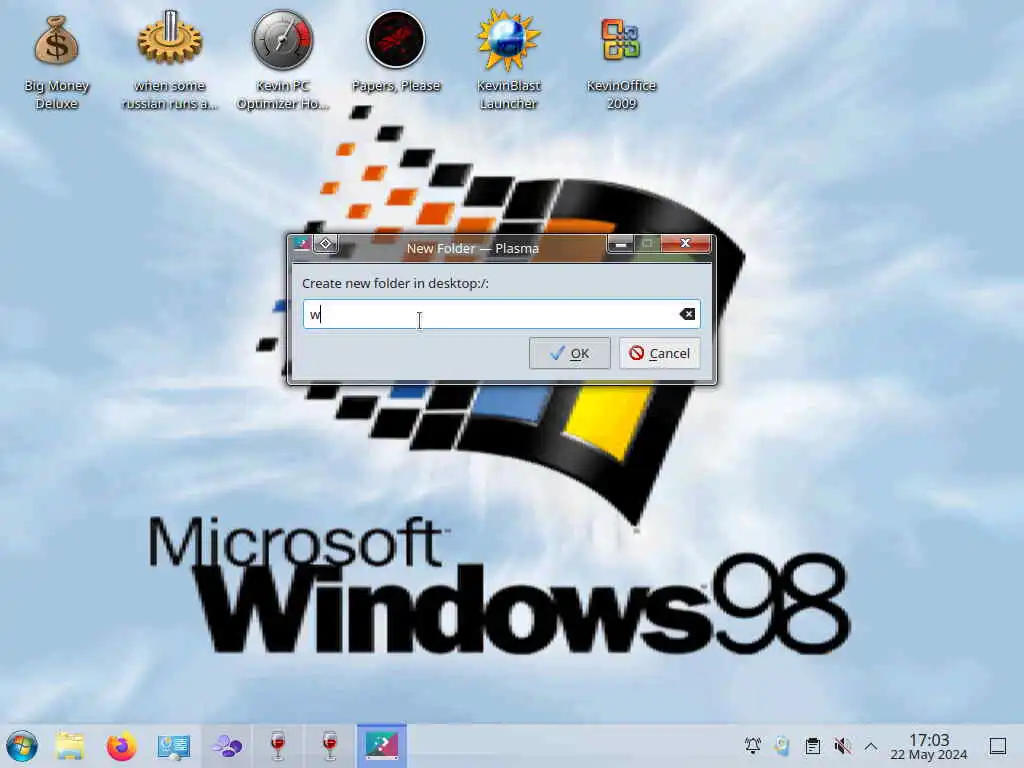1024x768 pixels.
Task: Open the system settings taskbar icon
Action: pos(174,746)
